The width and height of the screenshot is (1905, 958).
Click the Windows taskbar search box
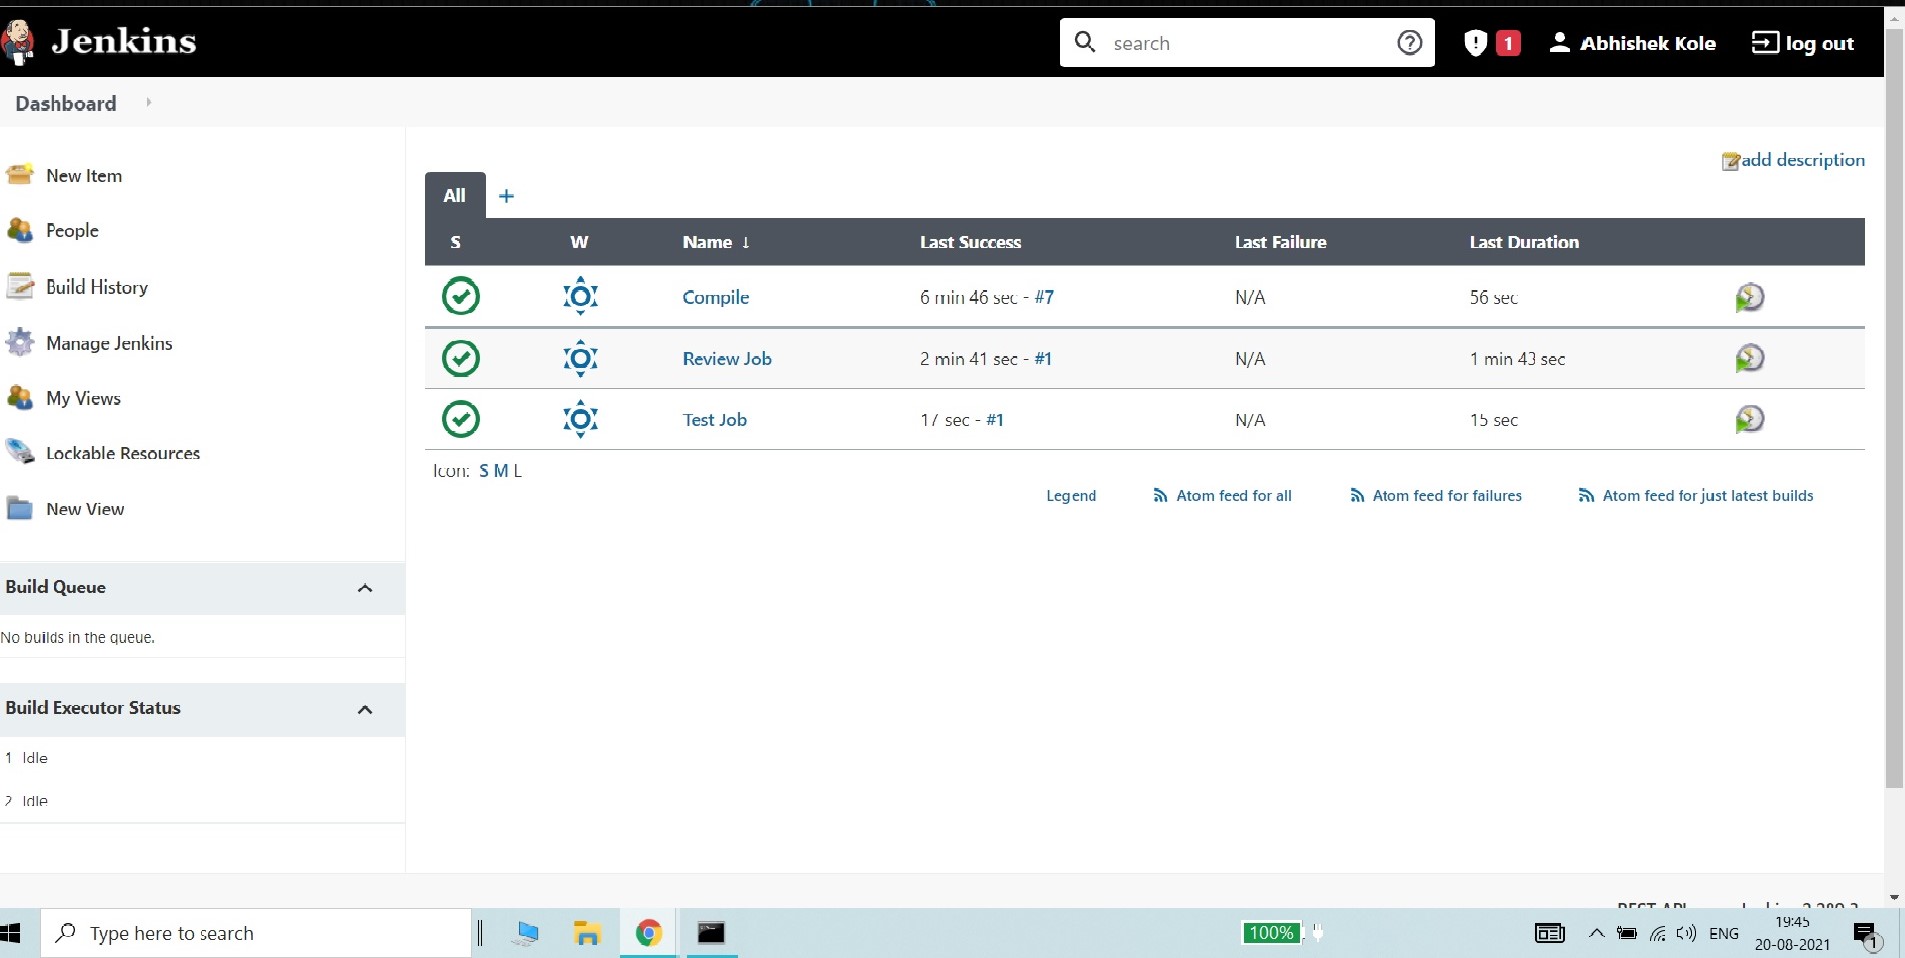pos(256,933)
